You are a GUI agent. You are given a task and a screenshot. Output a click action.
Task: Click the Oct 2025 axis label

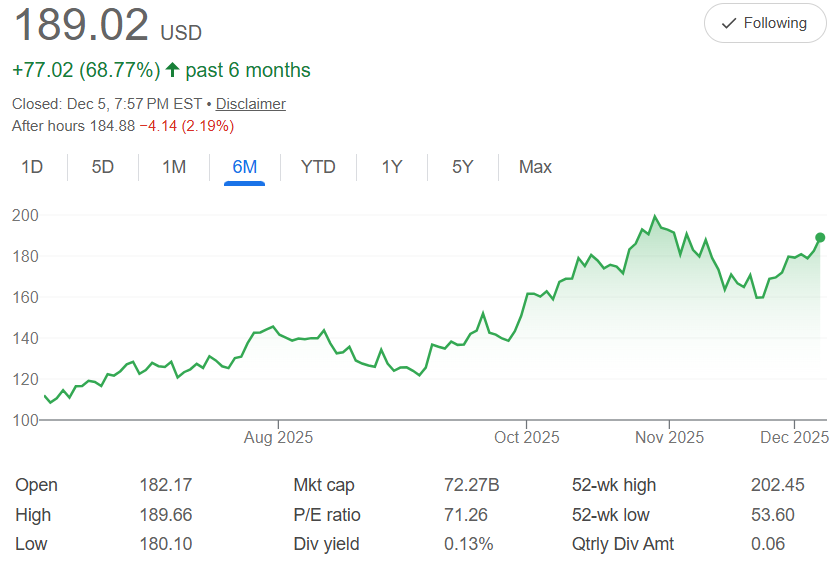[x=527, y=437]
